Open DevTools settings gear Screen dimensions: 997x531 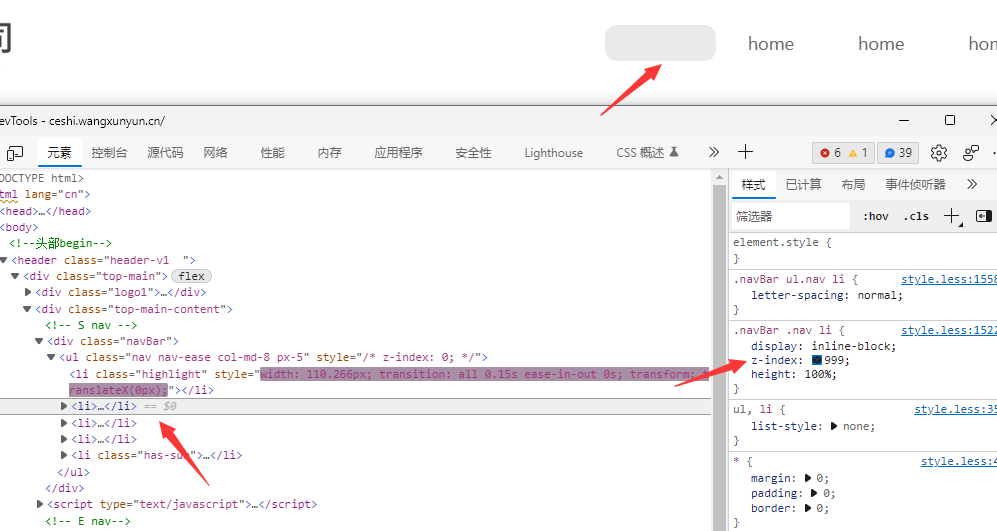[939, 153]
